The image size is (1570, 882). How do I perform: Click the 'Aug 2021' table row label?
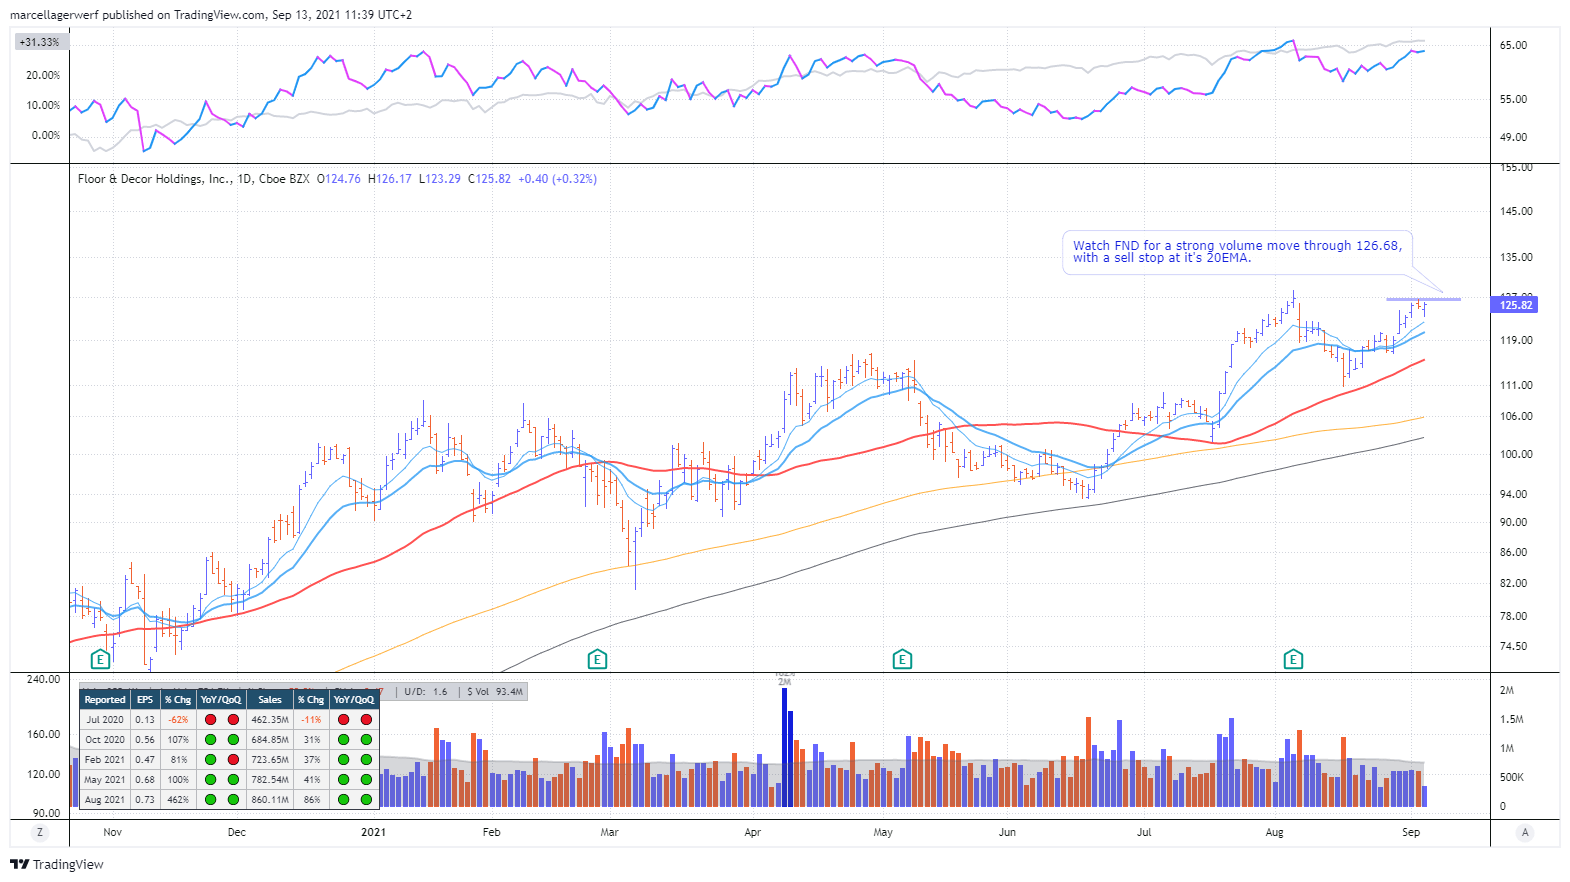pos(105,799)
